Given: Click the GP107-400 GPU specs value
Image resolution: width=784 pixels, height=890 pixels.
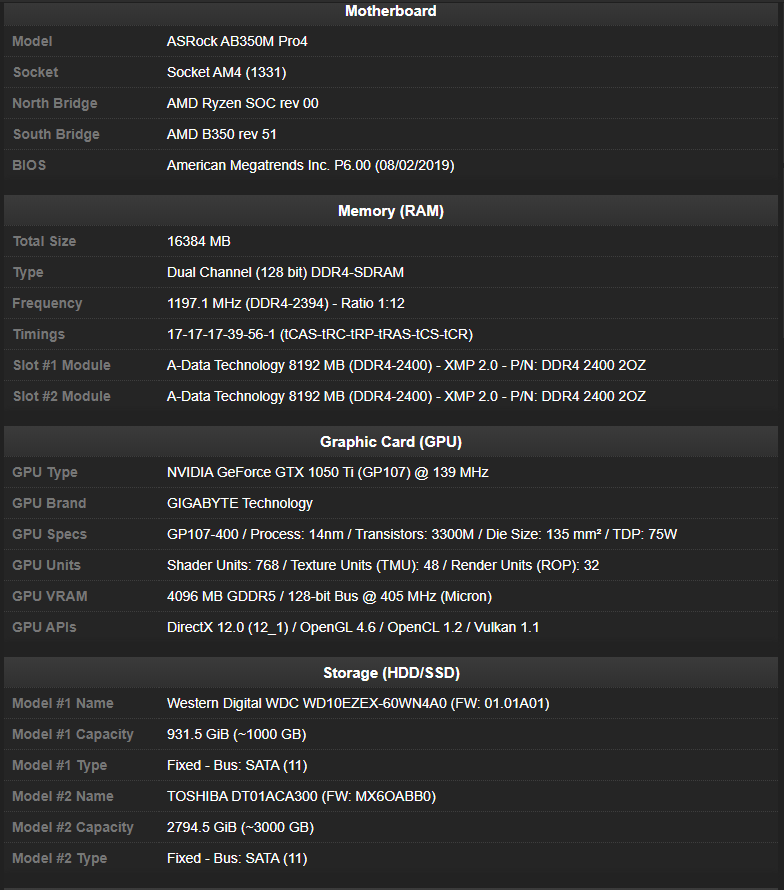Looking at the screenshot, I should pyautogui.click(x=422, y=535).
